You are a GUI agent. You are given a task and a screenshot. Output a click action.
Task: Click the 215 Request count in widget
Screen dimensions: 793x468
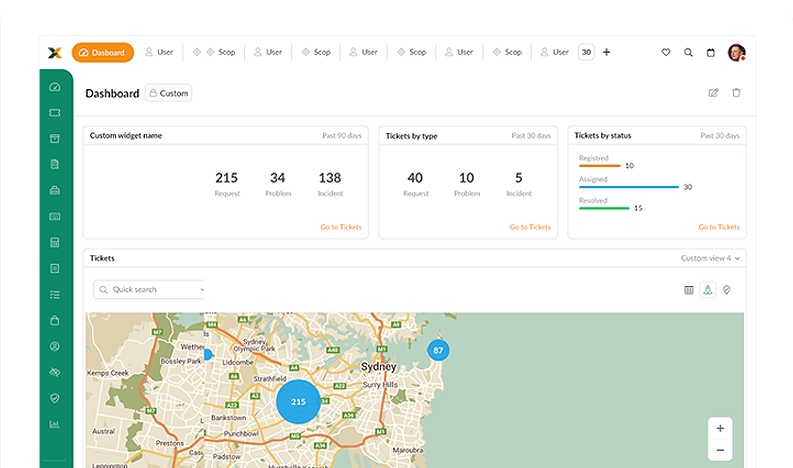pos(227,178)
